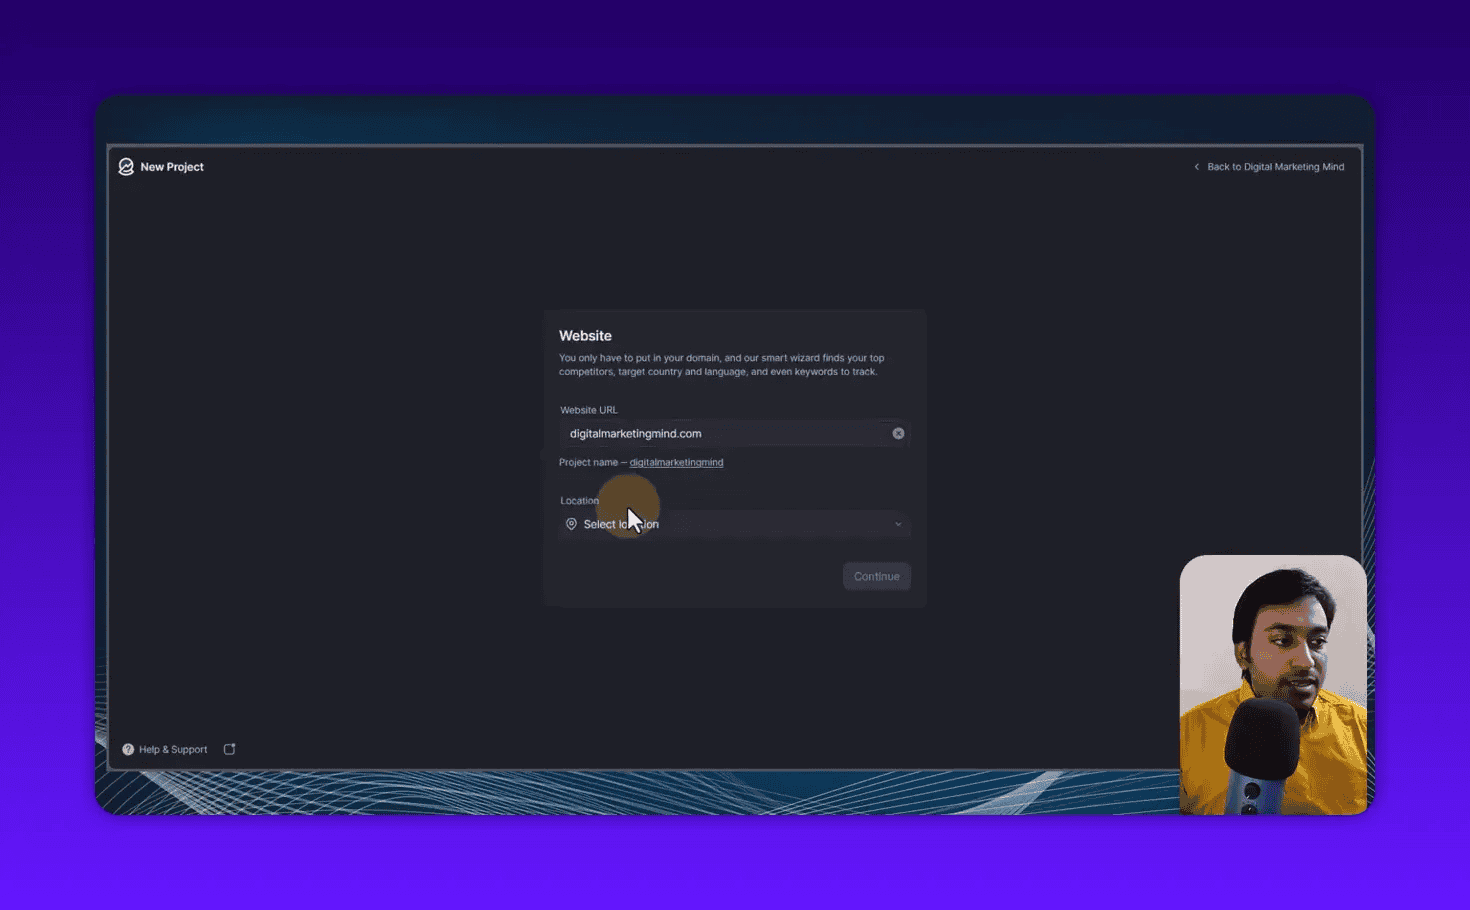The width and height of the screenshot is (1470, 910).
Task: Click the square badge icon beside Help & Support
Action: (229, 748)
